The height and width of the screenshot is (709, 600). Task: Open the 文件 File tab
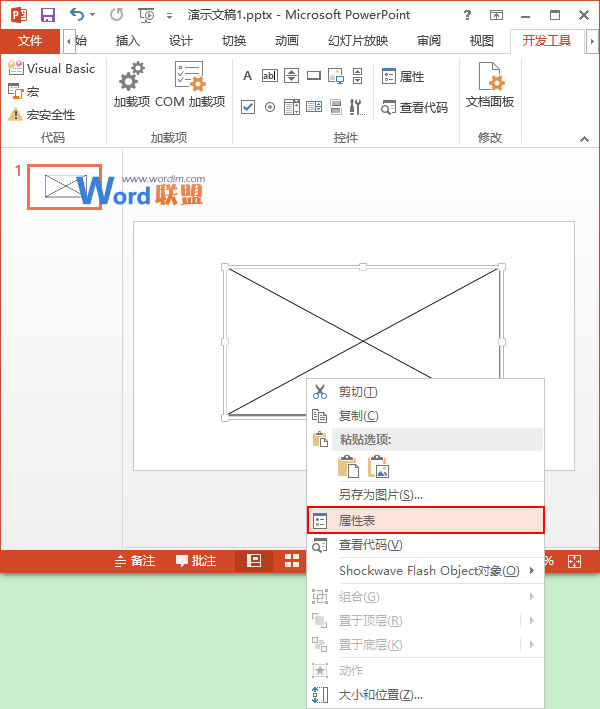(30, 41)
